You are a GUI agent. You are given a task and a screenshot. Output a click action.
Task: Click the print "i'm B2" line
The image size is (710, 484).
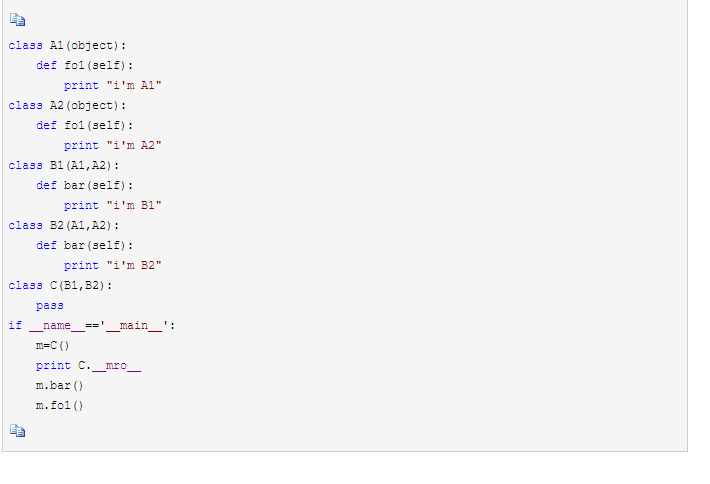pyautogui.click(x=113, y=265)
